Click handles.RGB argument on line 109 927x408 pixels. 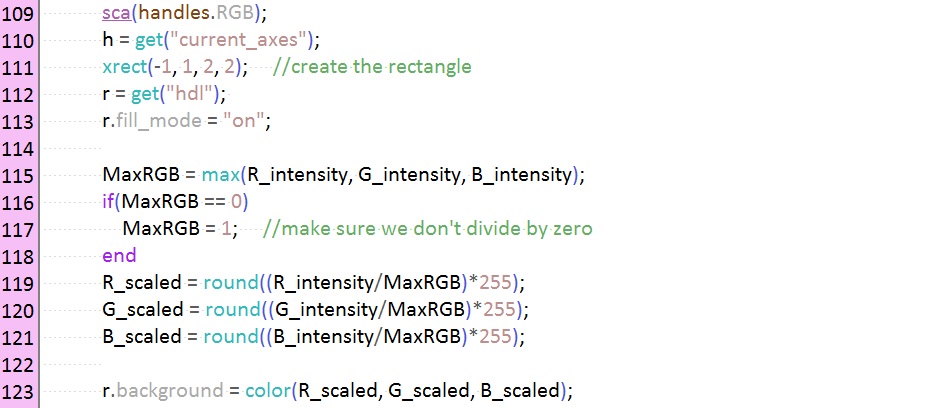pyautogui.click(x=196, y=12)
